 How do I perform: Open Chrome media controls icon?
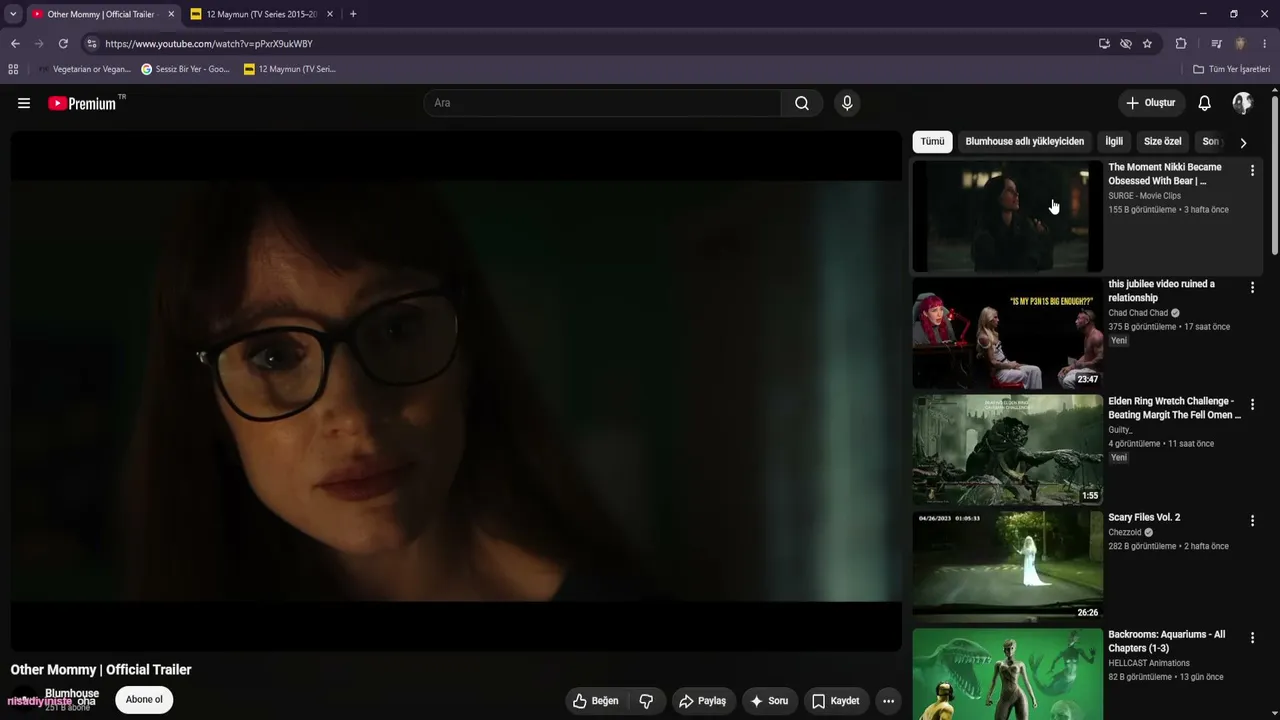1216,44
